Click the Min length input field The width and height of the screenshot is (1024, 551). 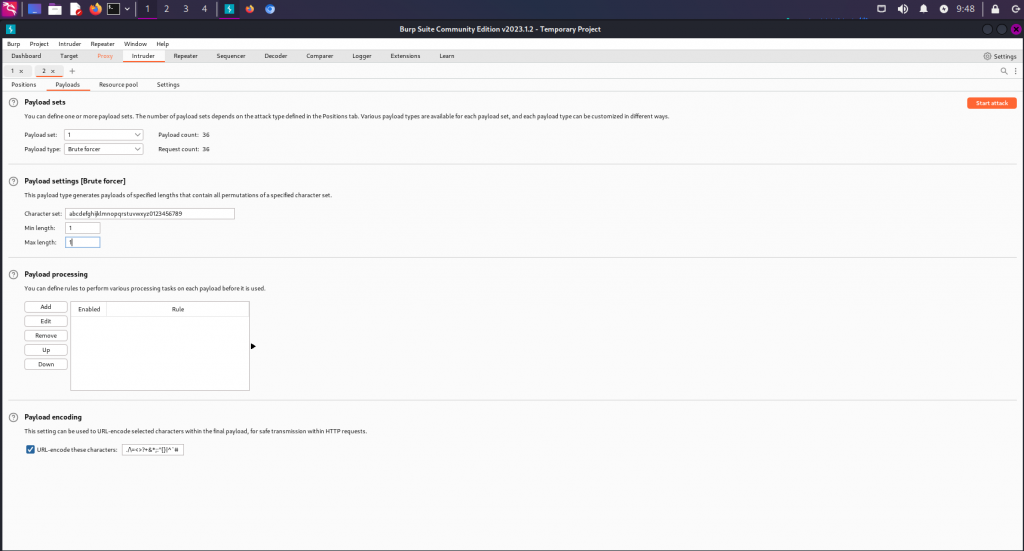click(x=83, y=228)
